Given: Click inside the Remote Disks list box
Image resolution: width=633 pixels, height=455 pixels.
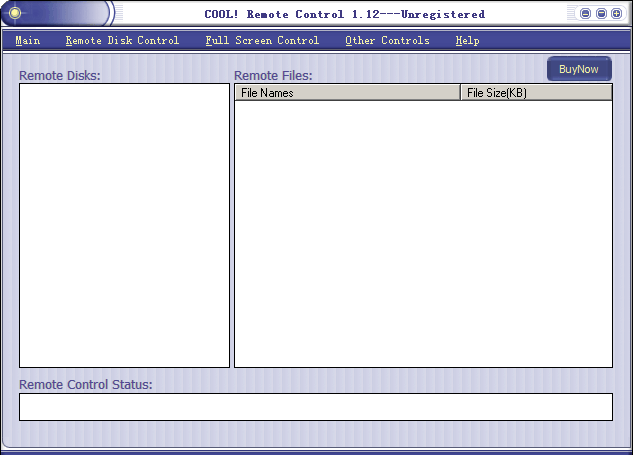Looking at the screenshot, I should click(125, 225).
